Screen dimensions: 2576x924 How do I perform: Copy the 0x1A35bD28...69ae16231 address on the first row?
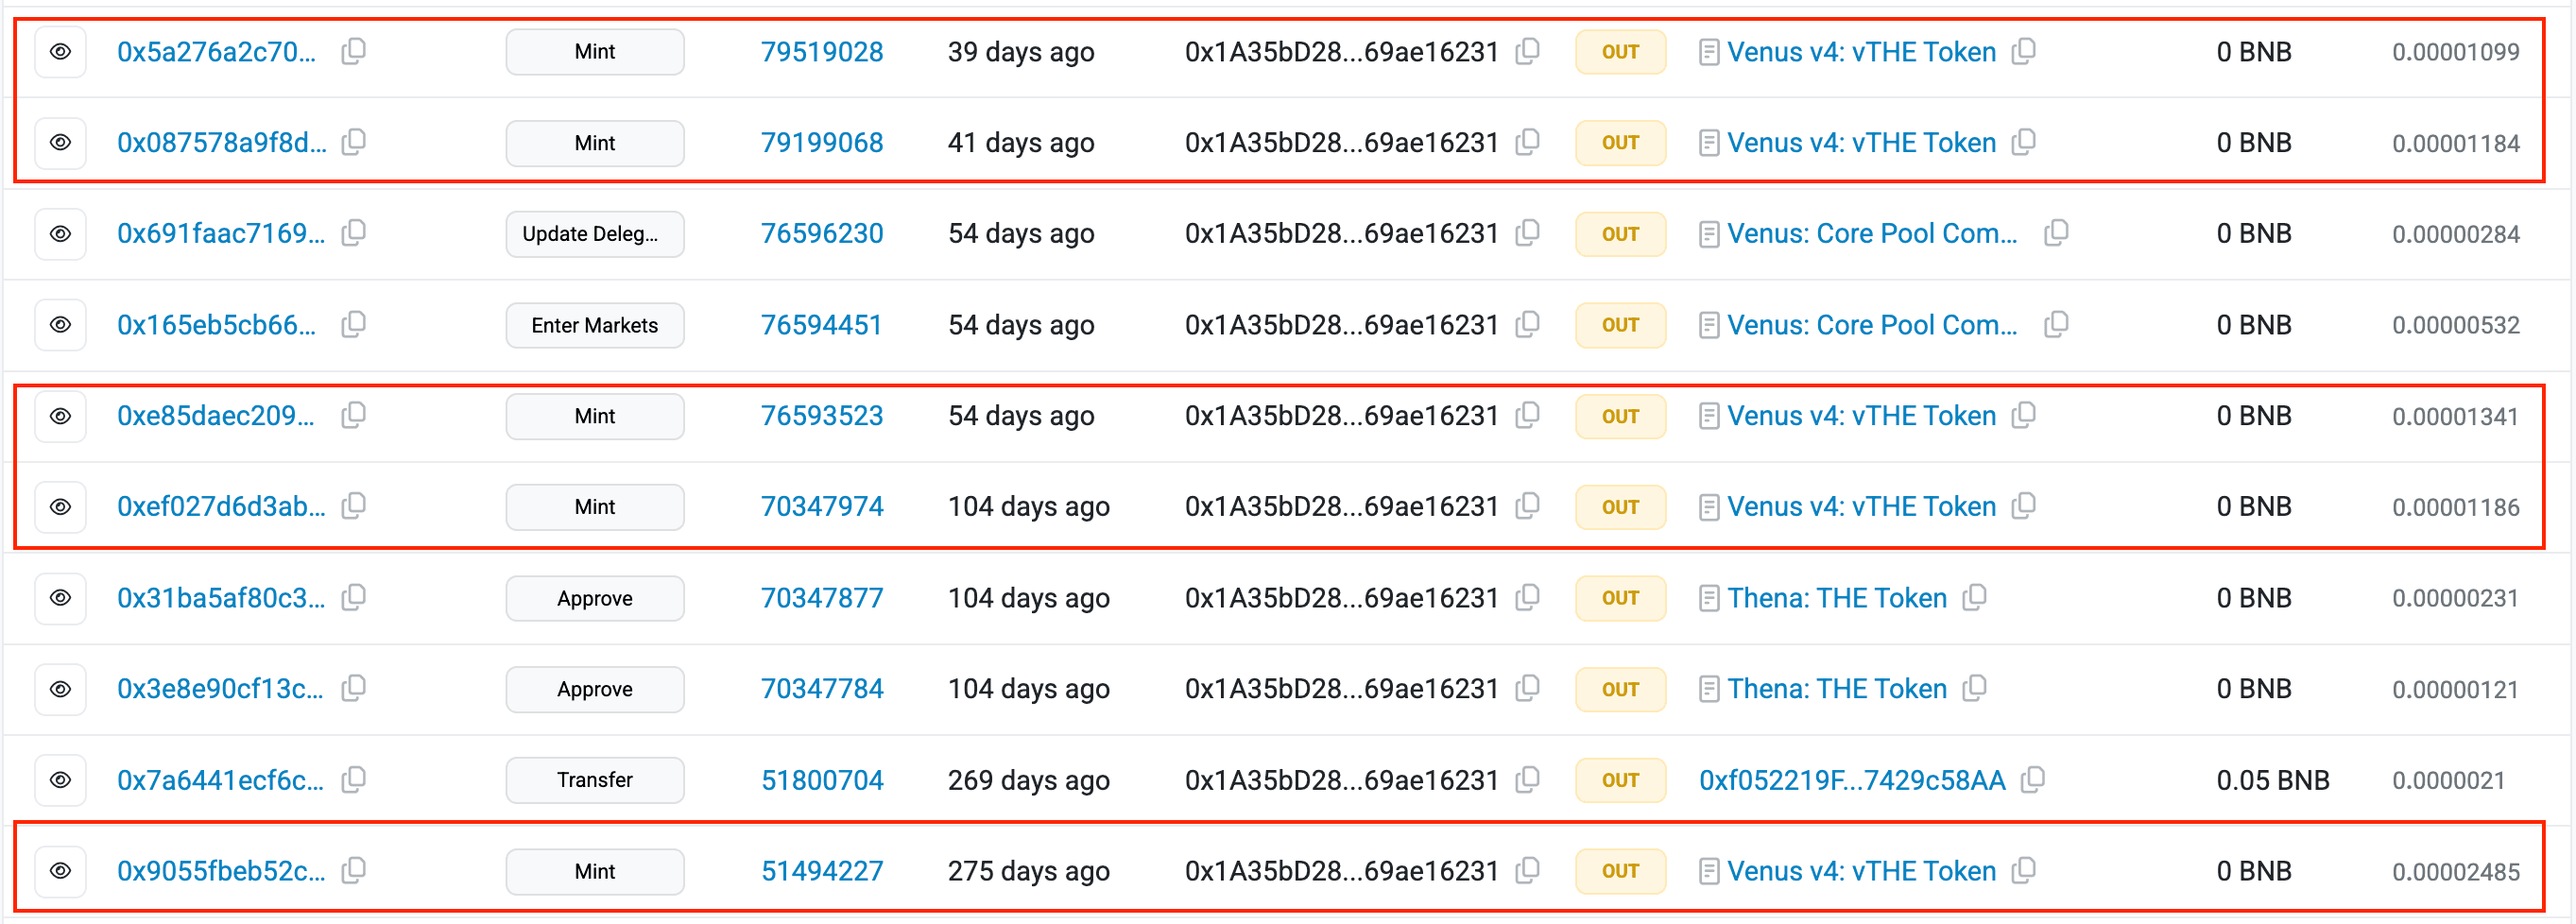1527,52
